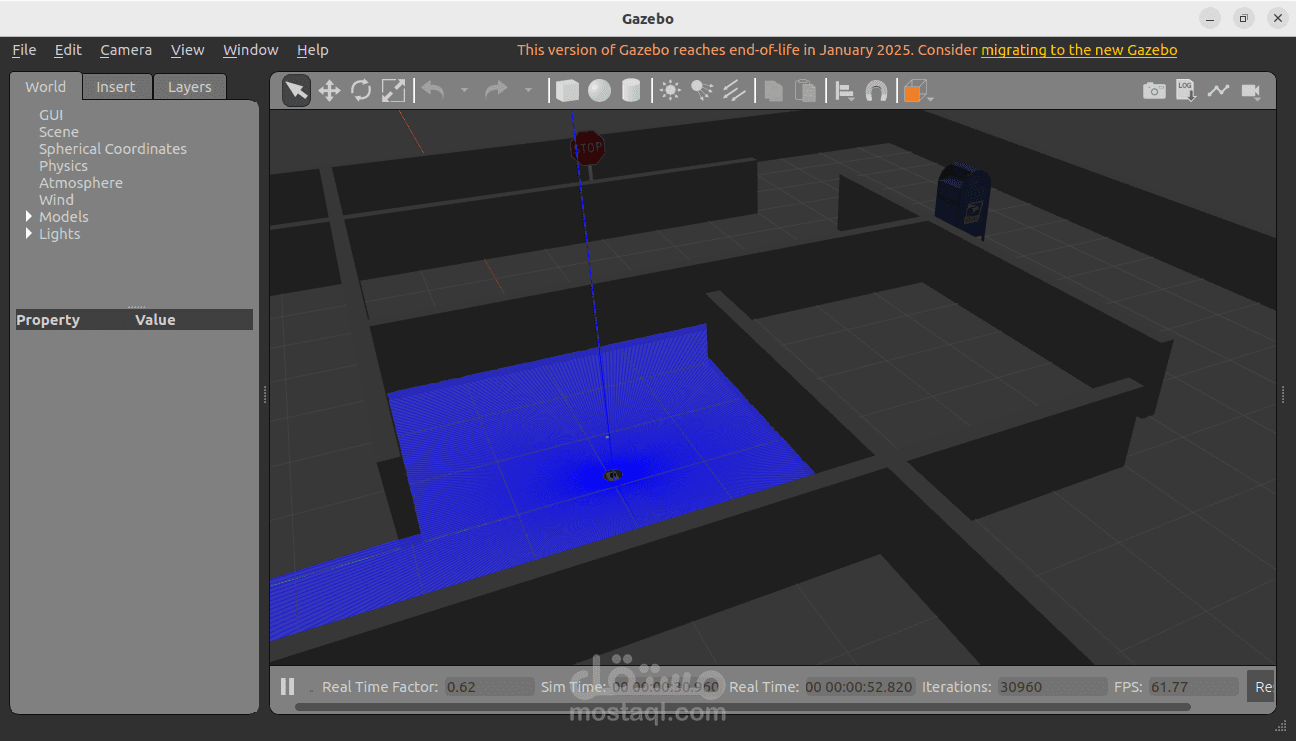Click the STOP sign model in scene
Screen dimensions: 1296x741
click(x=588, y=150)
